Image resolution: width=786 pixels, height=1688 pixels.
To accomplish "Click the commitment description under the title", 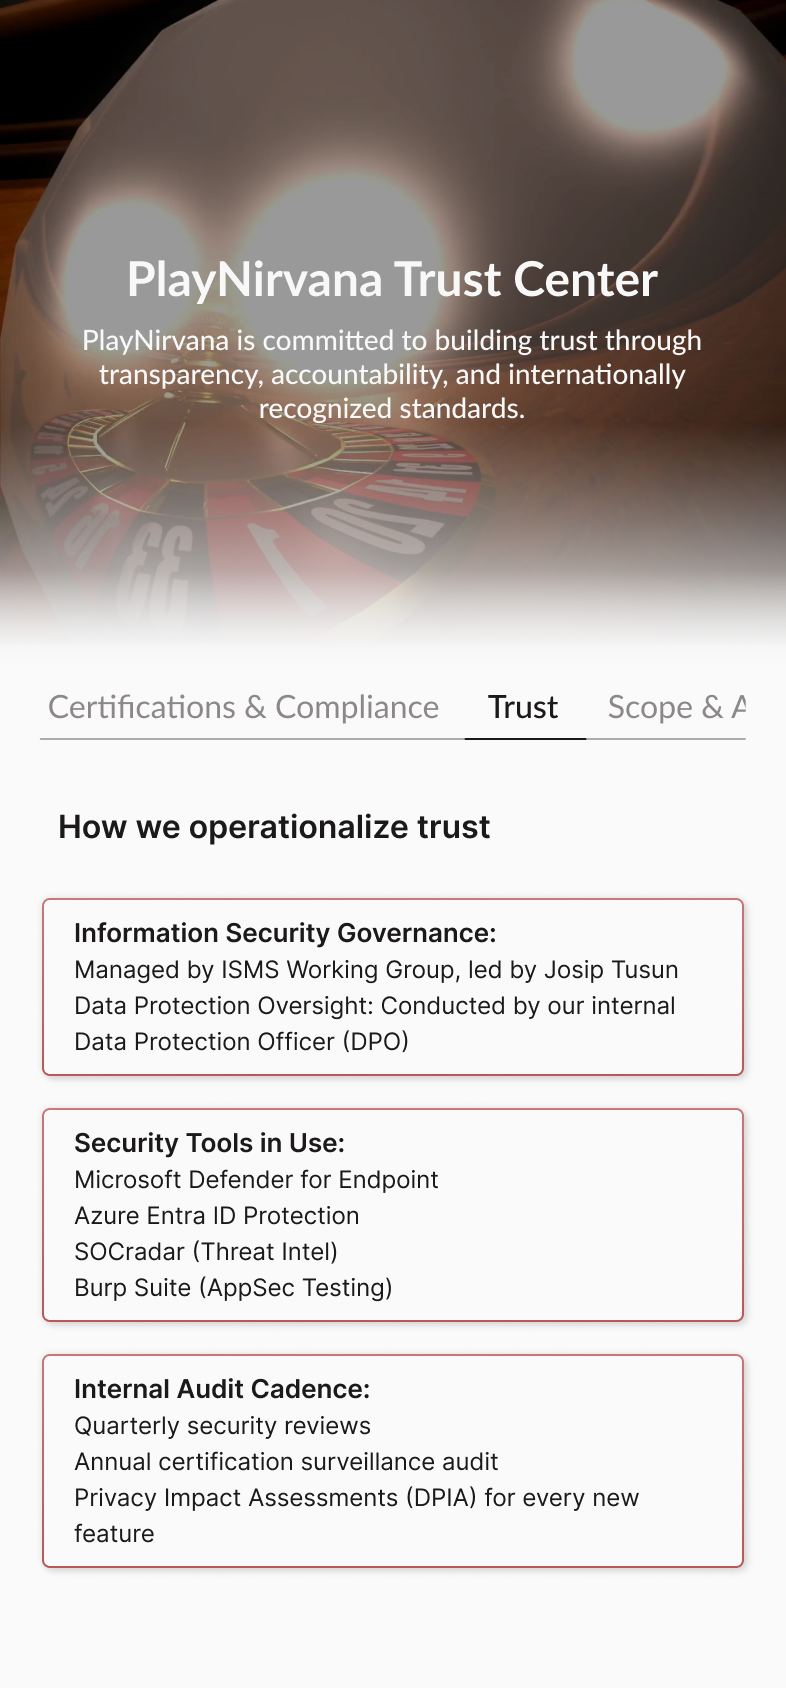I will (392, 374).
